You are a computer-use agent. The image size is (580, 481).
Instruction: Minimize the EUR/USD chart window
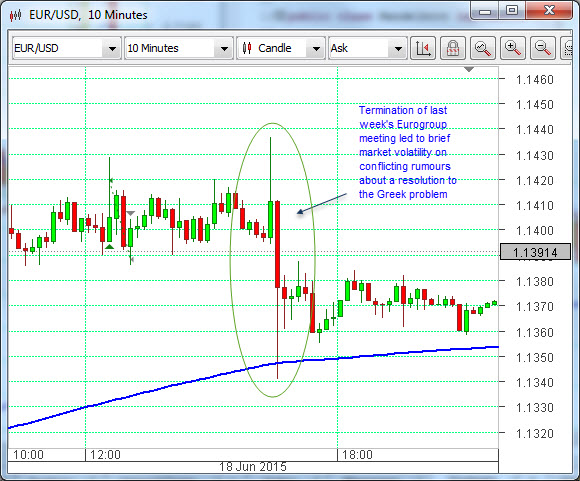coord(485,11)
